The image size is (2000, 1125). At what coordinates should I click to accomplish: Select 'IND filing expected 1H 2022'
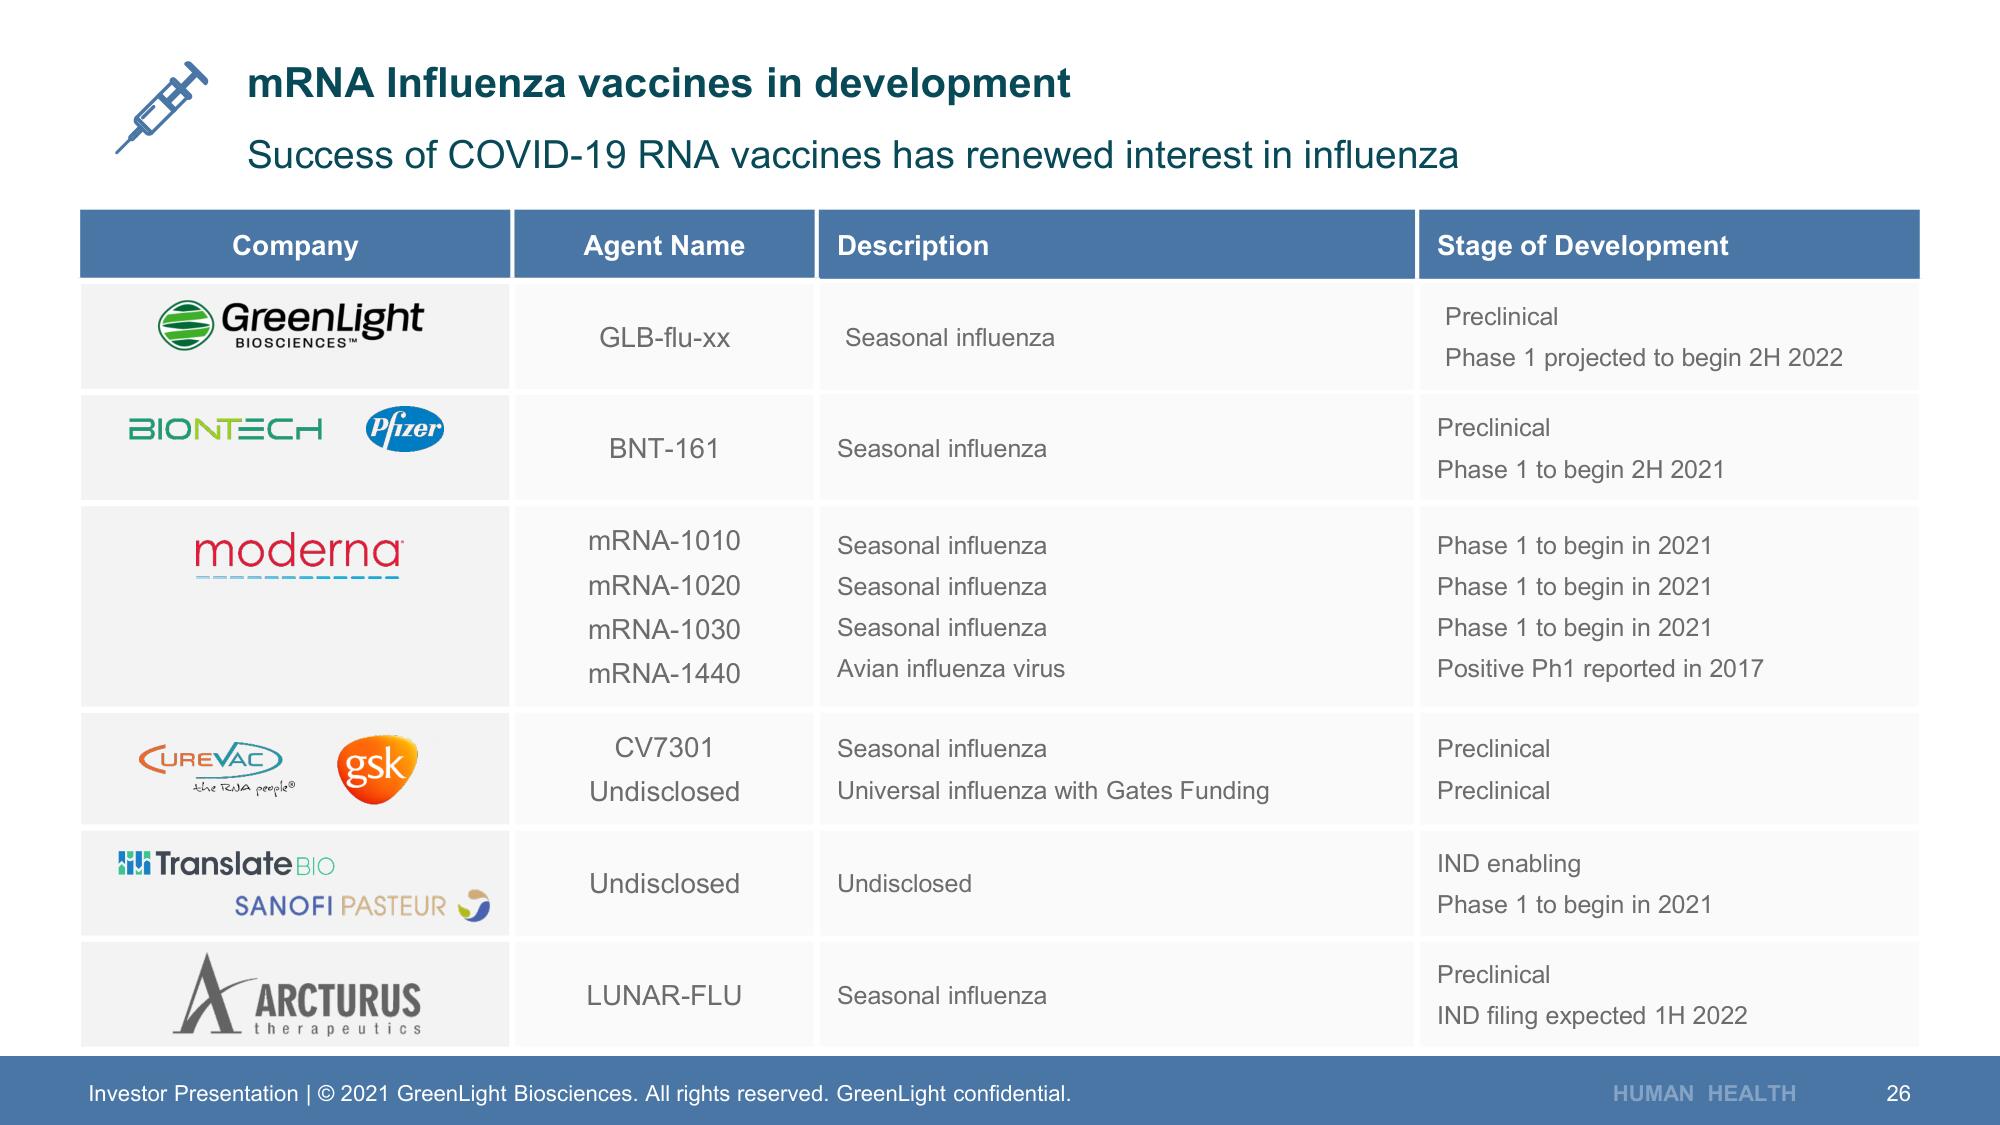[1591, 1016]
